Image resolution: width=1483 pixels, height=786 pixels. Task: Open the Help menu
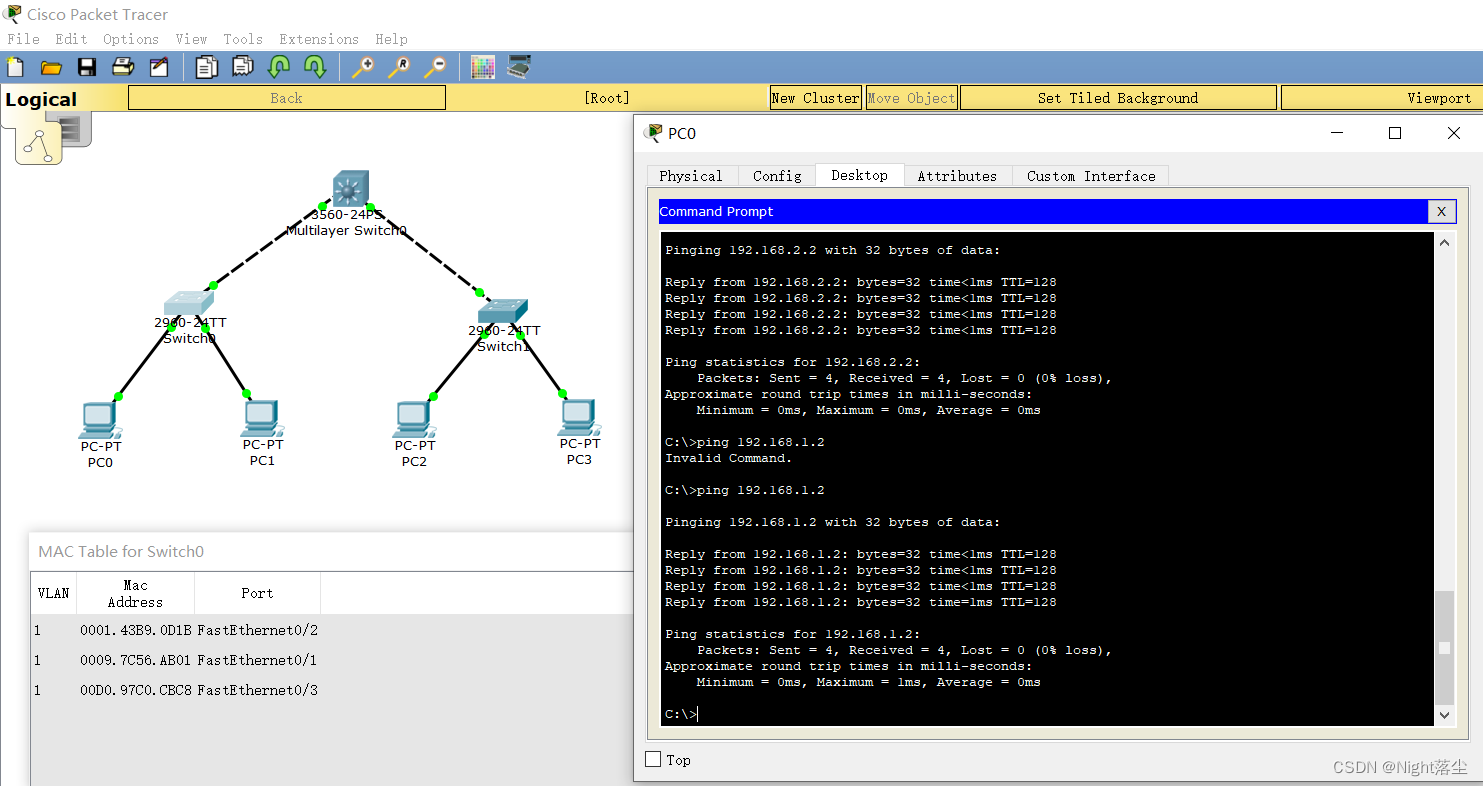coord(391,39)
